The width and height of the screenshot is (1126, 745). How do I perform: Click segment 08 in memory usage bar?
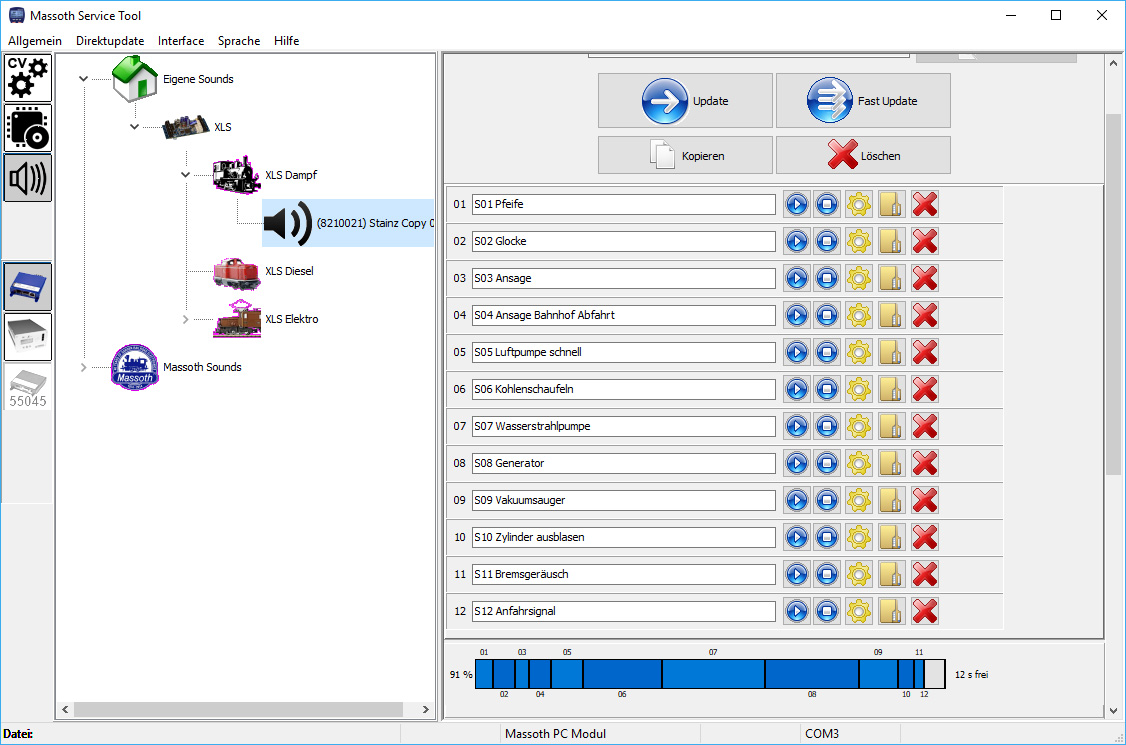click(x=812, y=674)
